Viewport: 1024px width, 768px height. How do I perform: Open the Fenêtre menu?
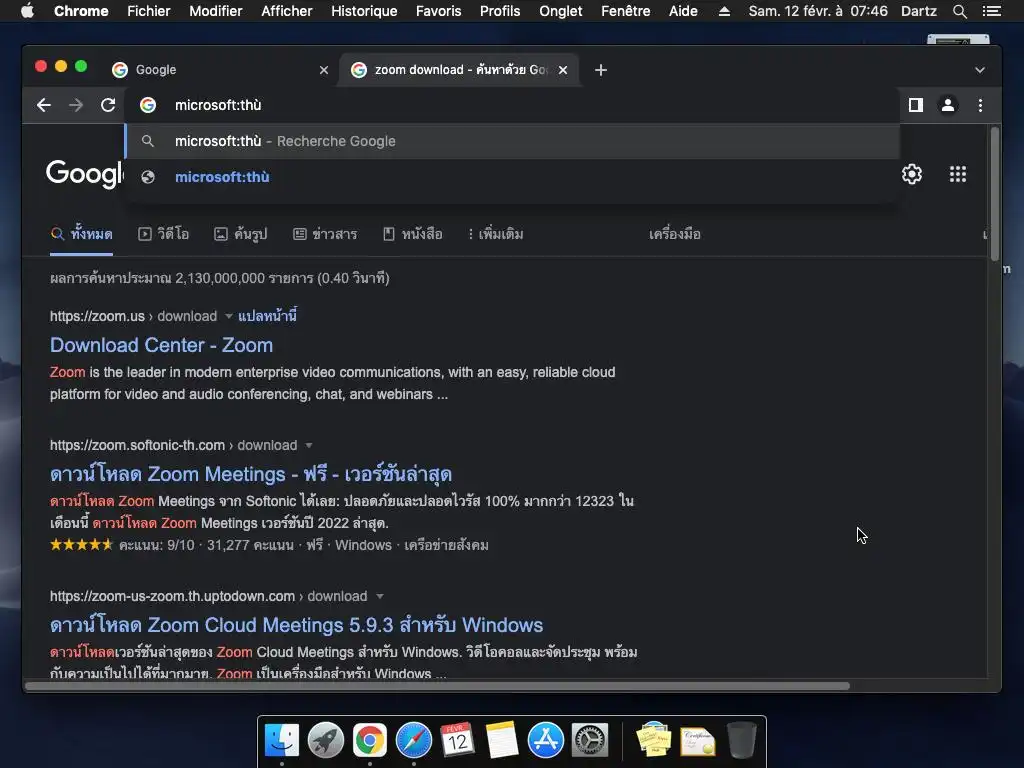click(x=626, y=11)
